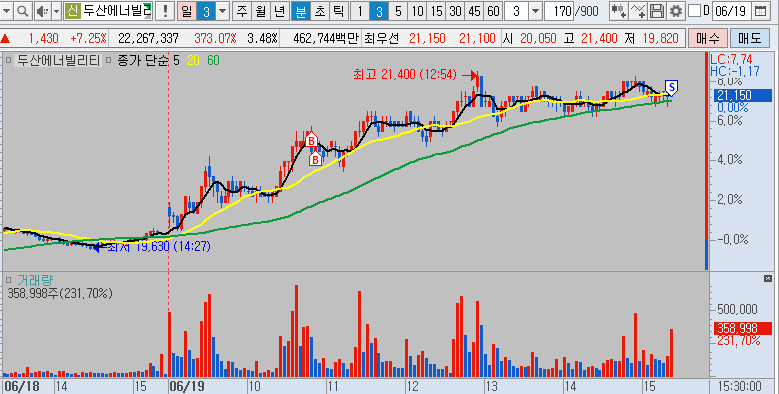Click the add candlestick chart icon
The height and width of the screenshot is (394, 779).
coord(619,11)
